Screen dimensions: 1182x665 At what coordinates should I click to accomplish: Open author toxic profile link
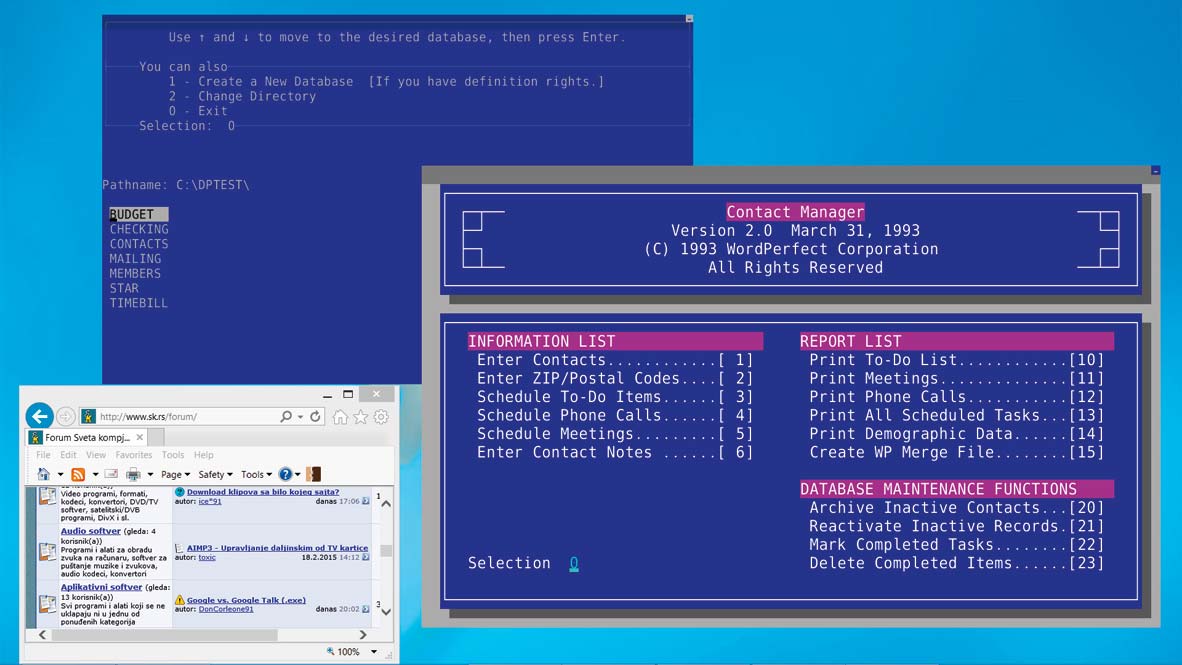coord(207,557)
